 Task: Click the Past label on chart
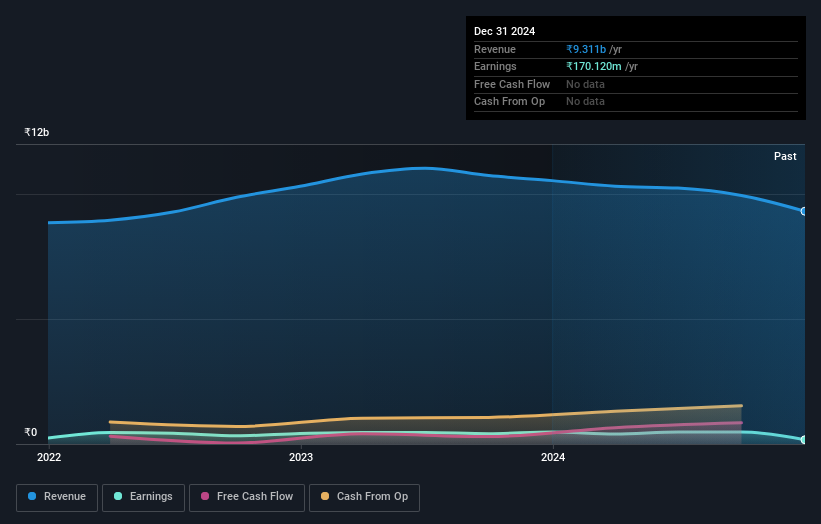pyautogui.click(x=785, y=157)
